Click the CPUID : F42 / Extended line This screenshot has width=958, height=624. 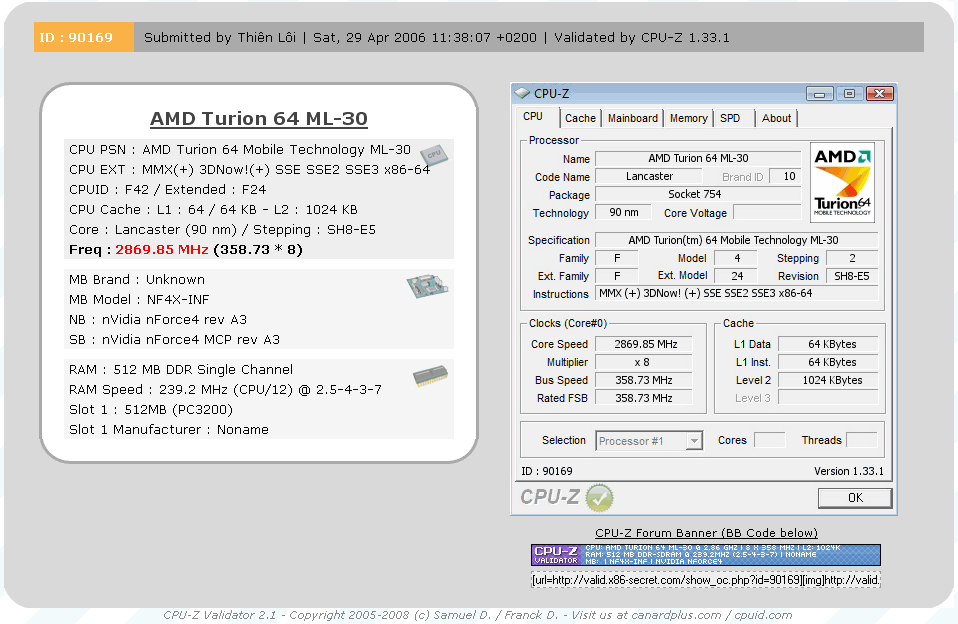pyautogui.click(x=167, y=189)
